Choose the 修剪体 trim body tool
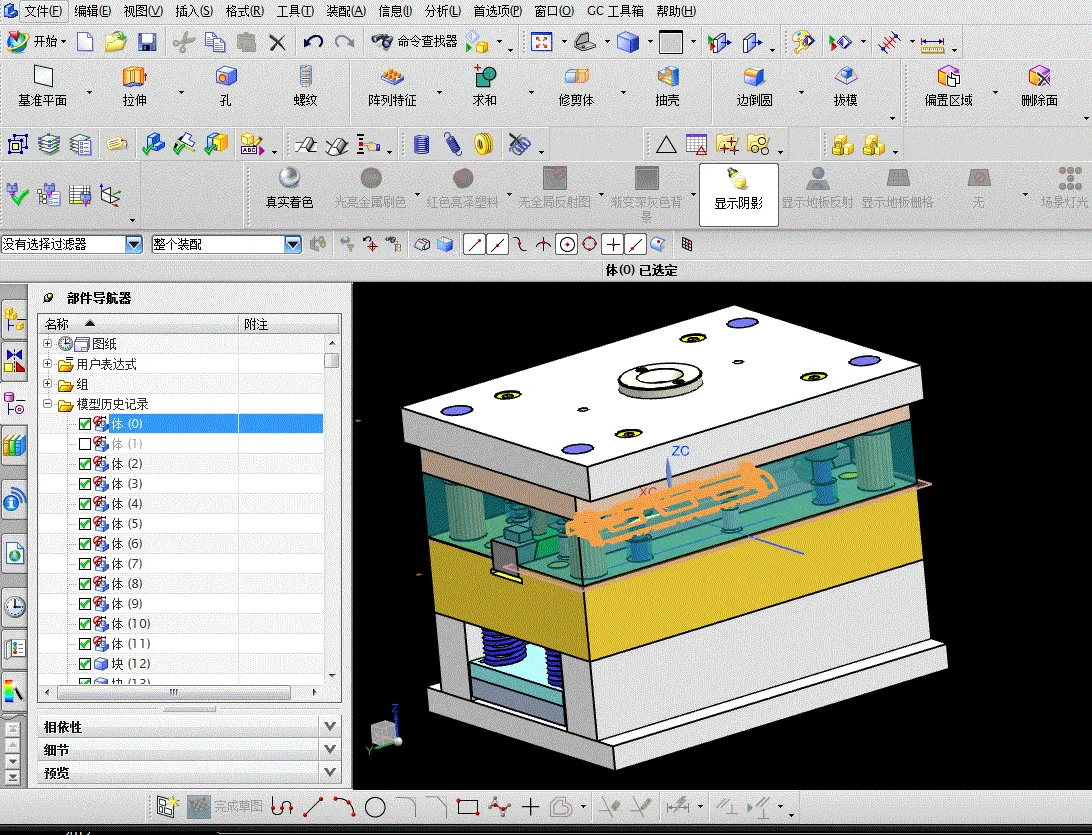 click(576, 77)
